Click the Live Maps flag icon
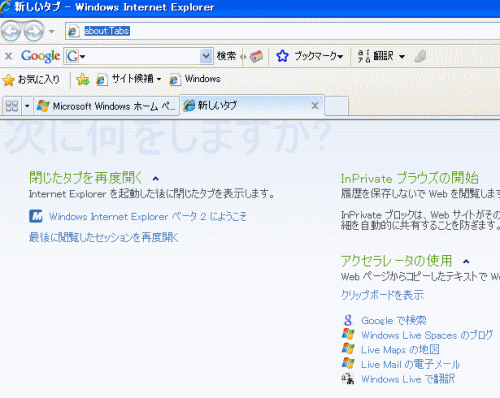 pyautogui.click(x=348, y=348)
